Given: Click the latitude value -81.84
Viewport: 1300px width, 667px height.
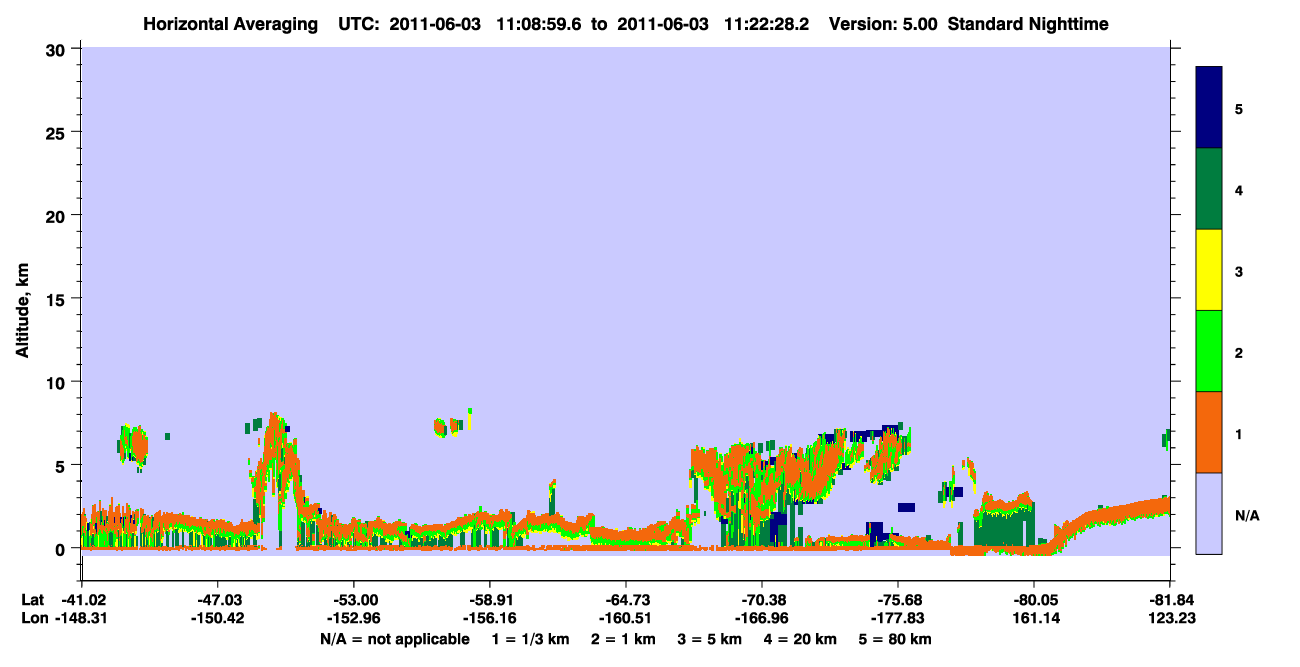Looking at the screenshot, I should tap(1170, 600).
